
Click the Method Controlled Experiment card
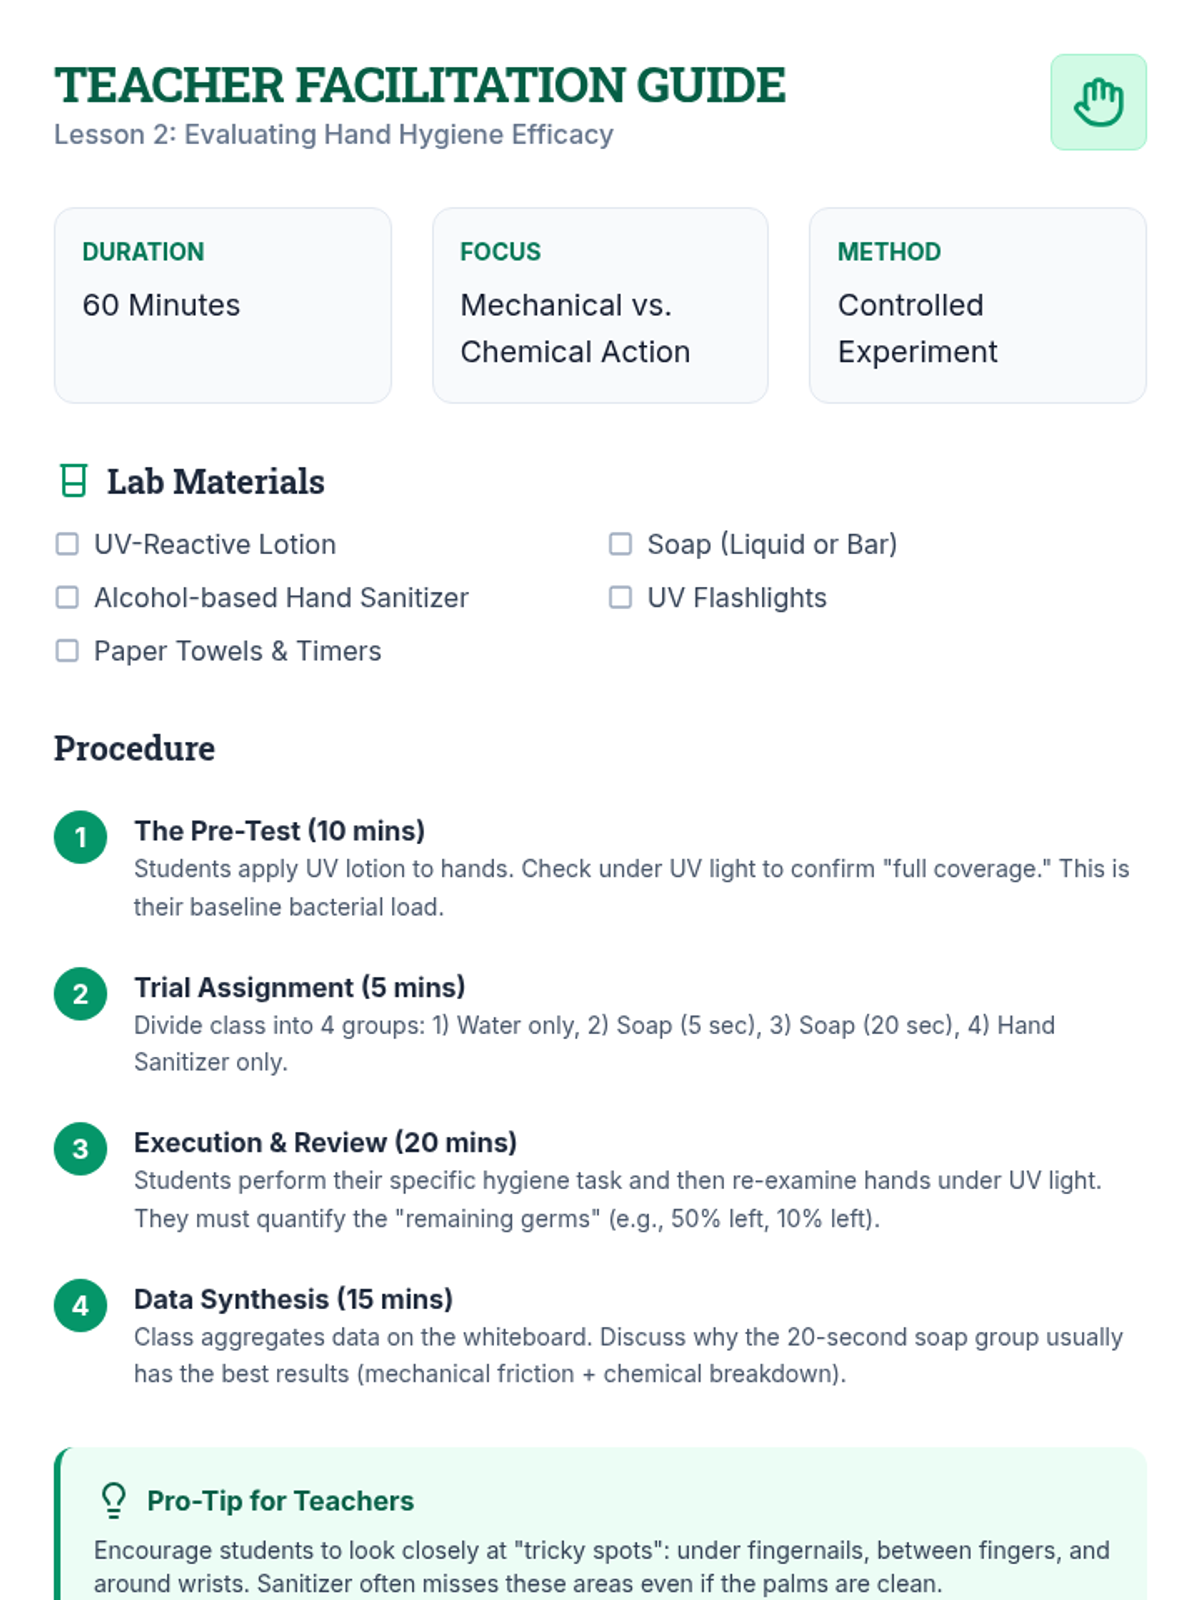click(978, 305)
